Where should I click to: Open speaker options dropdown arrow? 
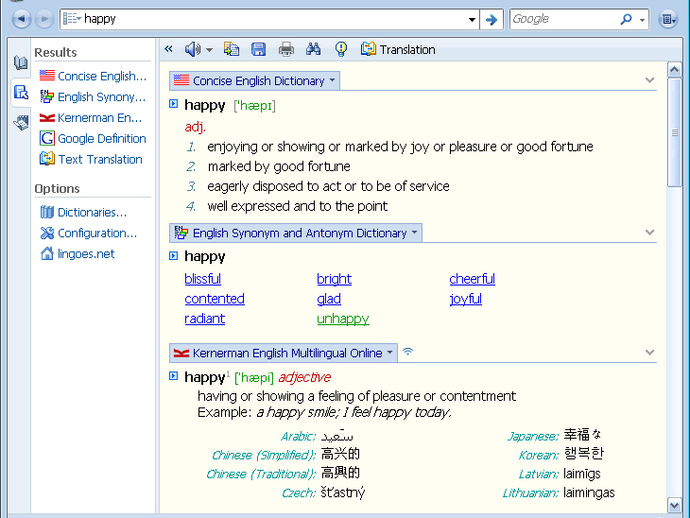[209, 50]
